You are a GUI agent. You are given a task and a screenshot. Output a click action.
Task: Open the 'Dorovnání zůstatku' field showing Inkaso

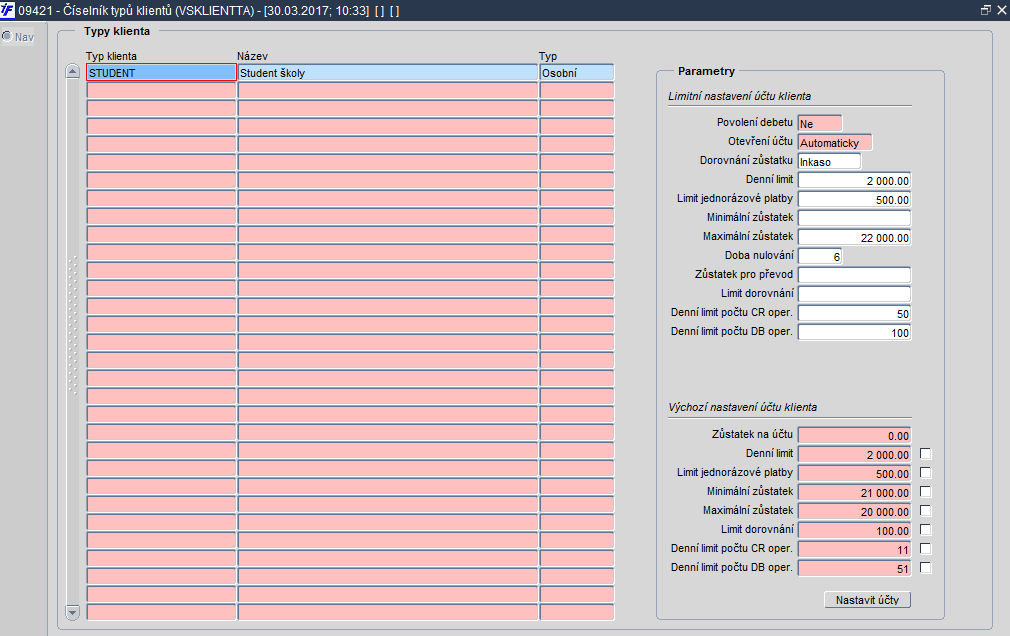coord(829,161)
